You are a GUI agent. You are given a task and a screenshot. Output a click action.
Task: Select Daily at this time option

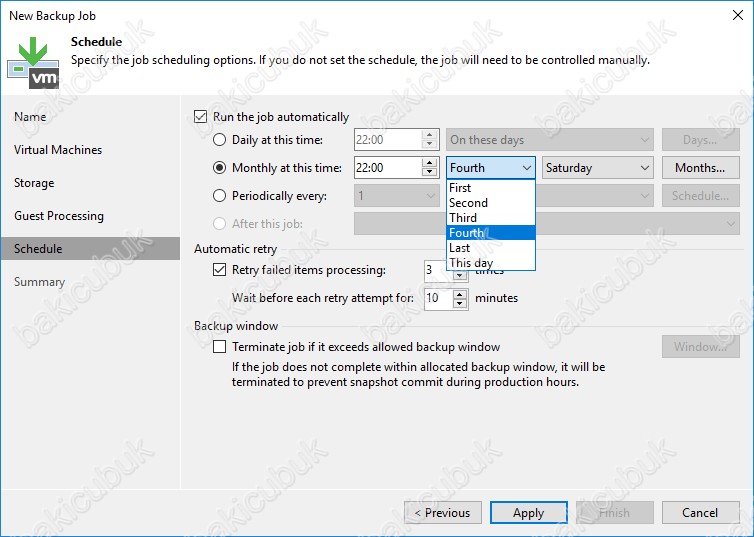219,140
